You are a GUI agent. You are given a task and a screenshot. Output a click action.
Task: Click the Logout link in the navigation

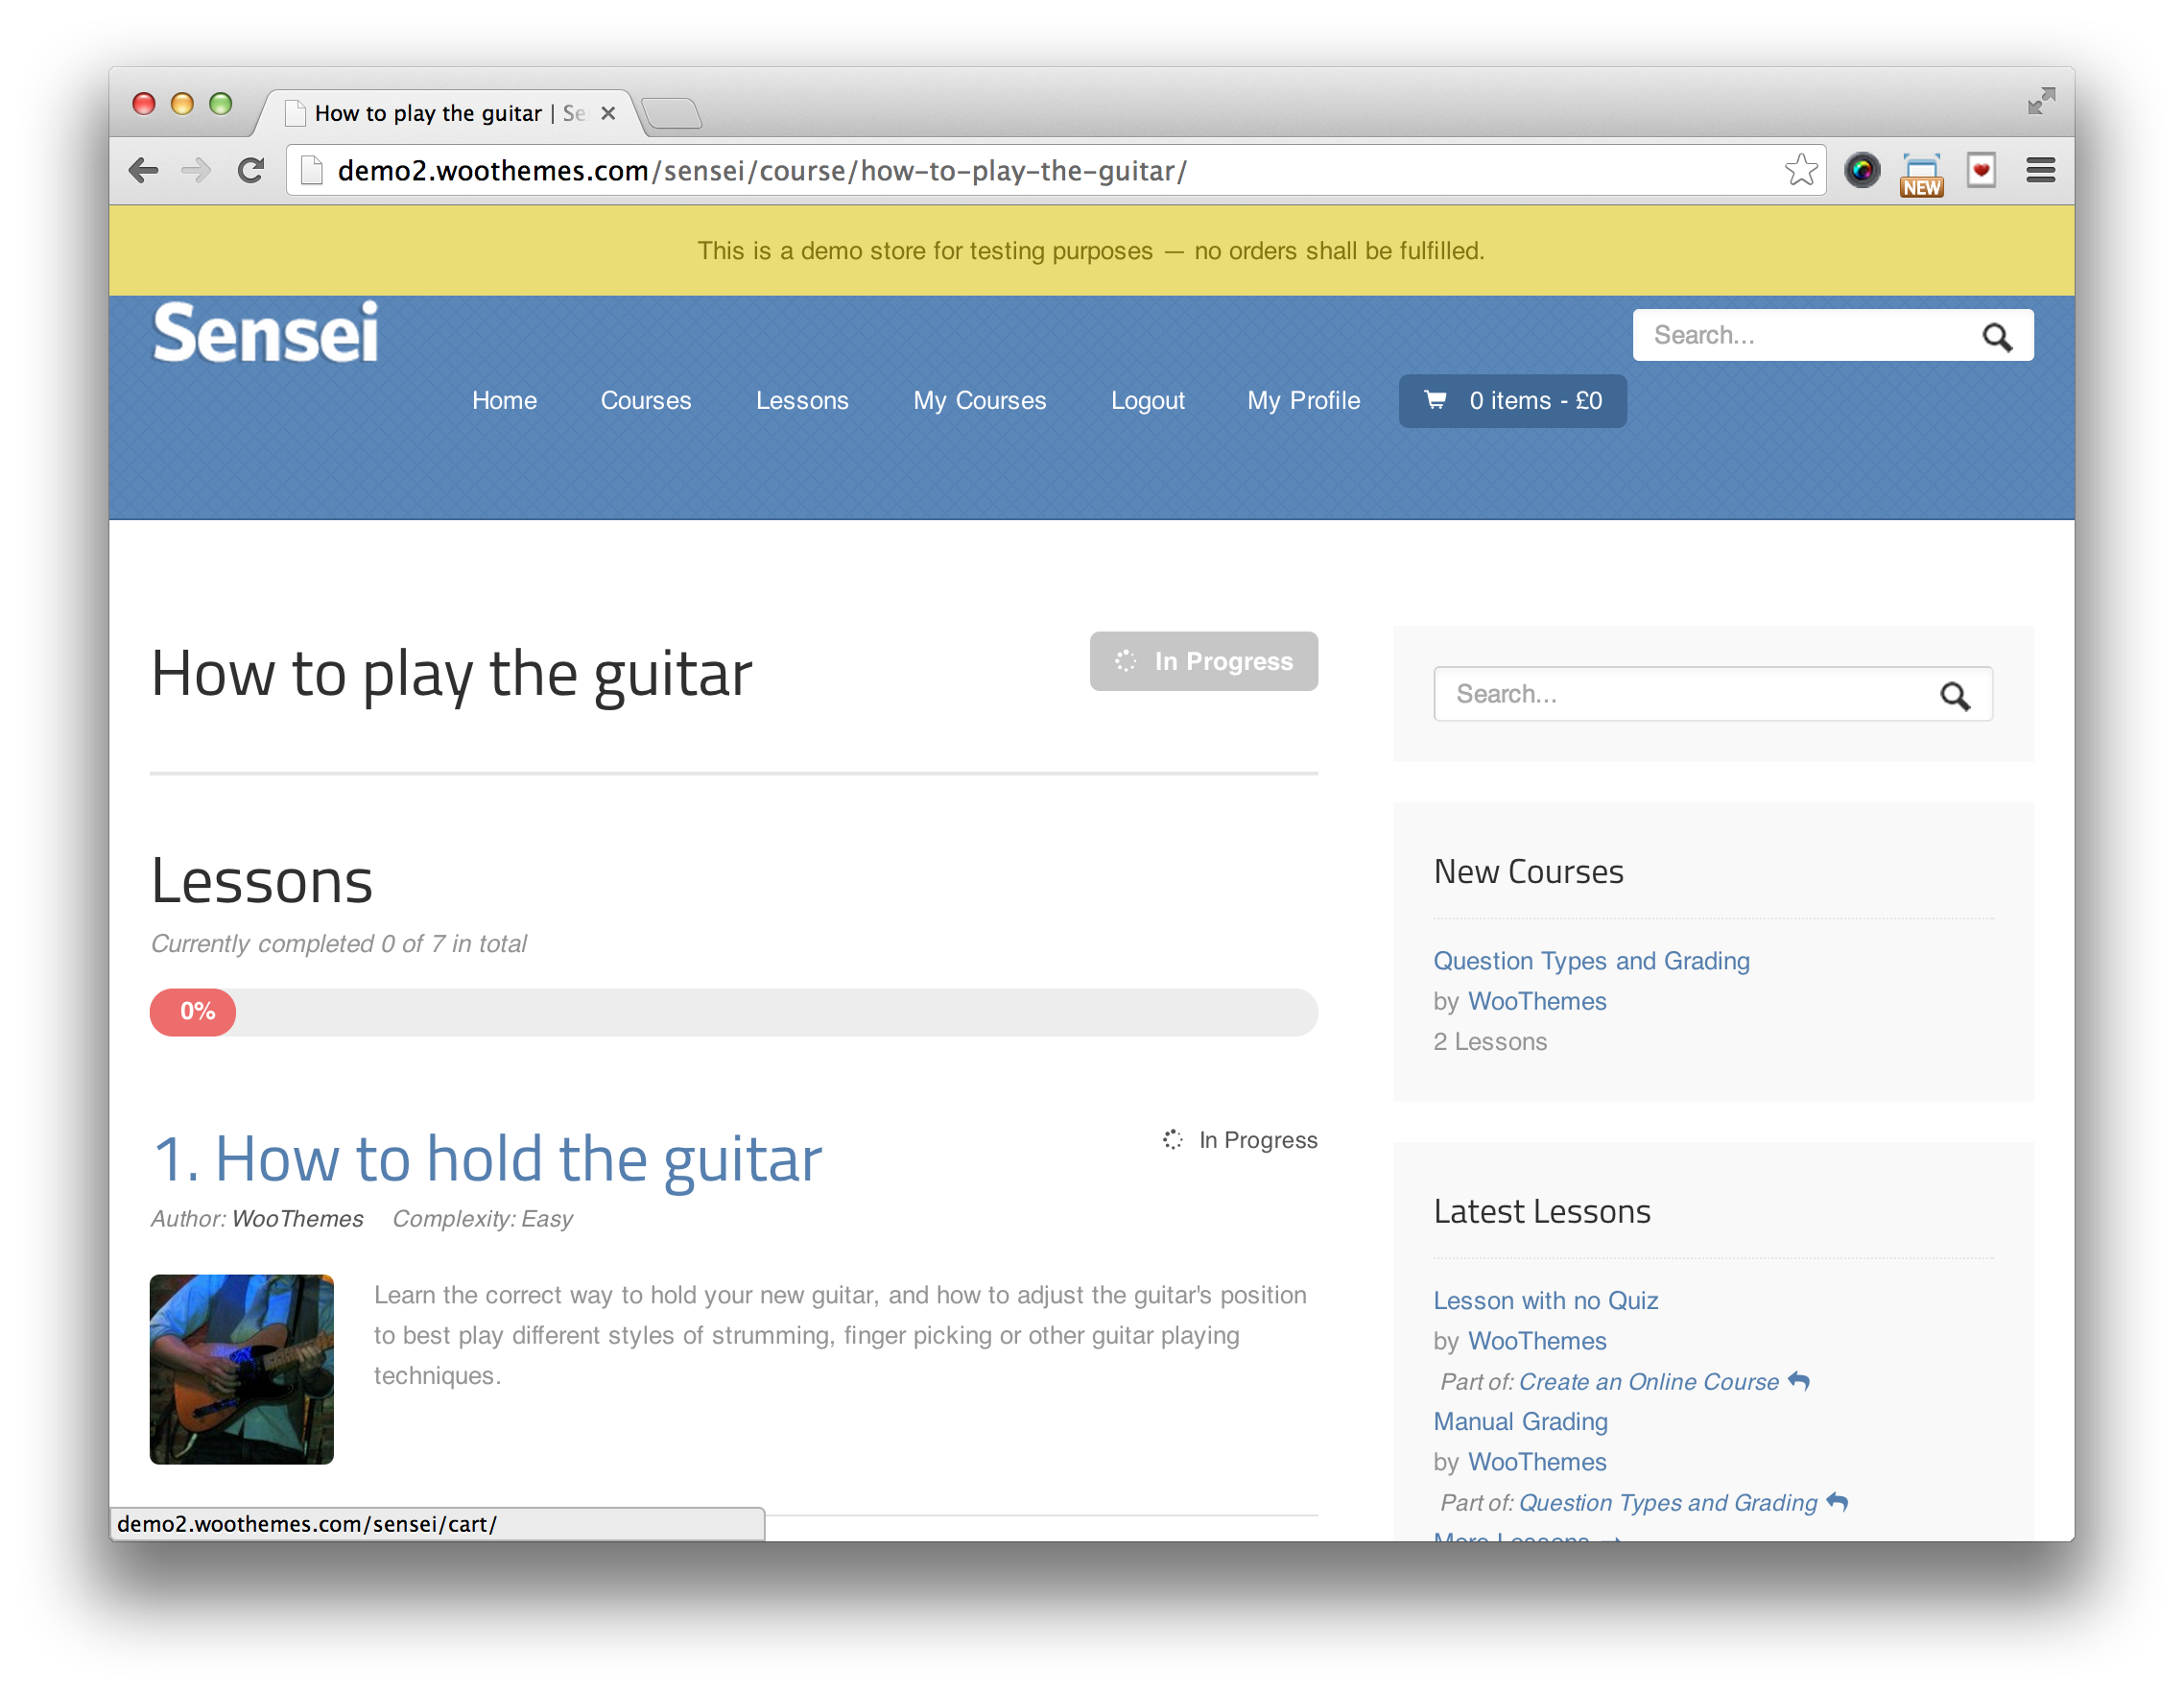(1147, 400)
